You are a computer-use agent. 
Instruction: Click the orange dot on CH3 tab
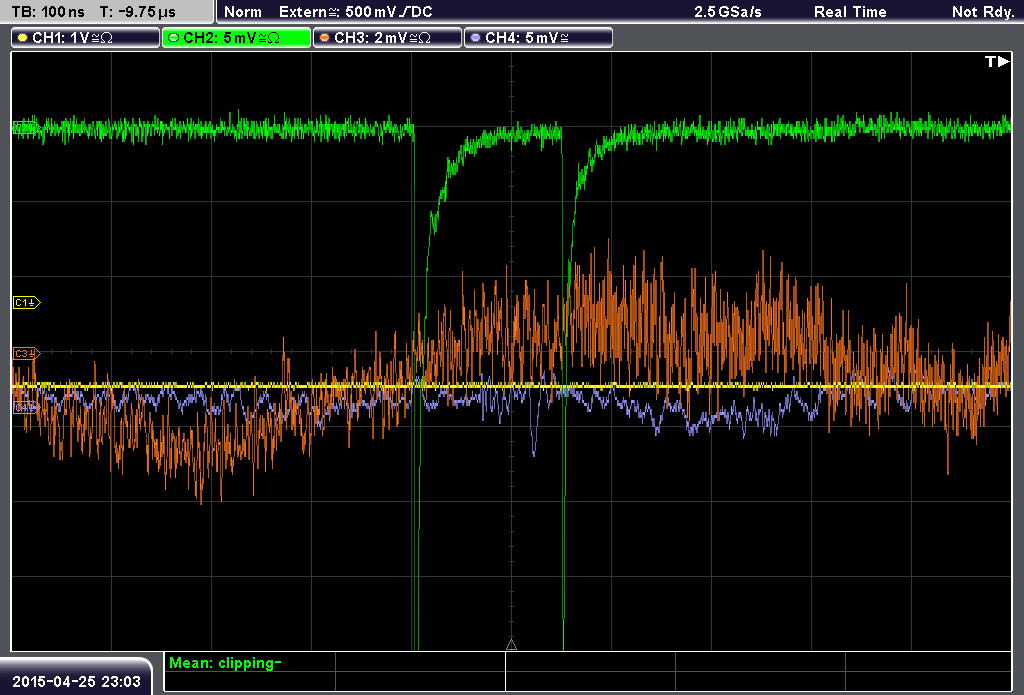[x=325, y=38]
